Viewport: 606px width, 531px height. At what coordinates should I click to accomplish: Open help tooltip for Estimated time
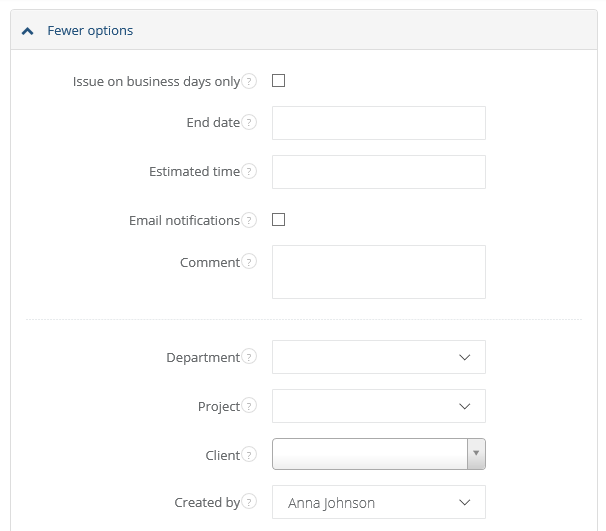(250, 172)
